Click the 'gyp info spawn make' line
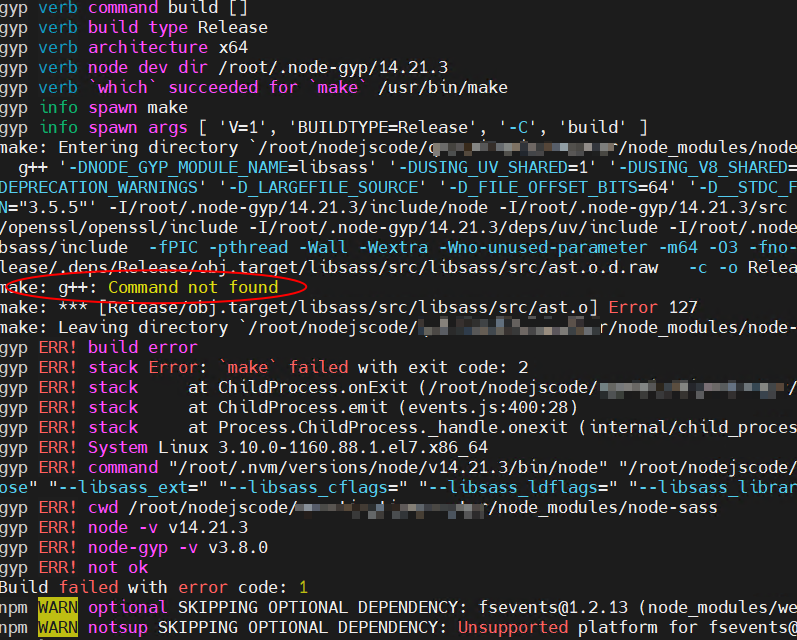This screenshot has height=640, width=797. (94, 108)
